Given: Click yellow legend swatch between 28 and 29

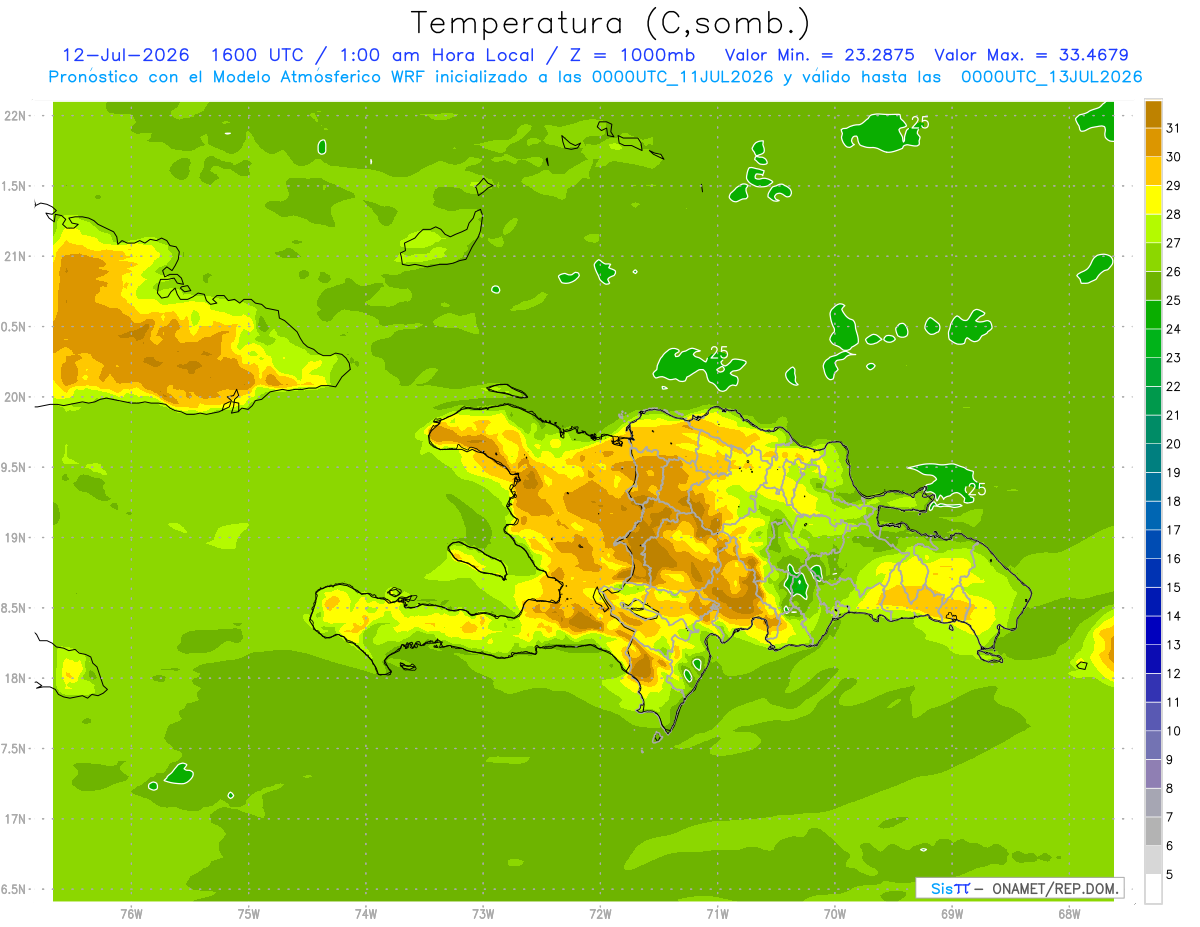Looking at the screenshot, I should [1153, 200].
